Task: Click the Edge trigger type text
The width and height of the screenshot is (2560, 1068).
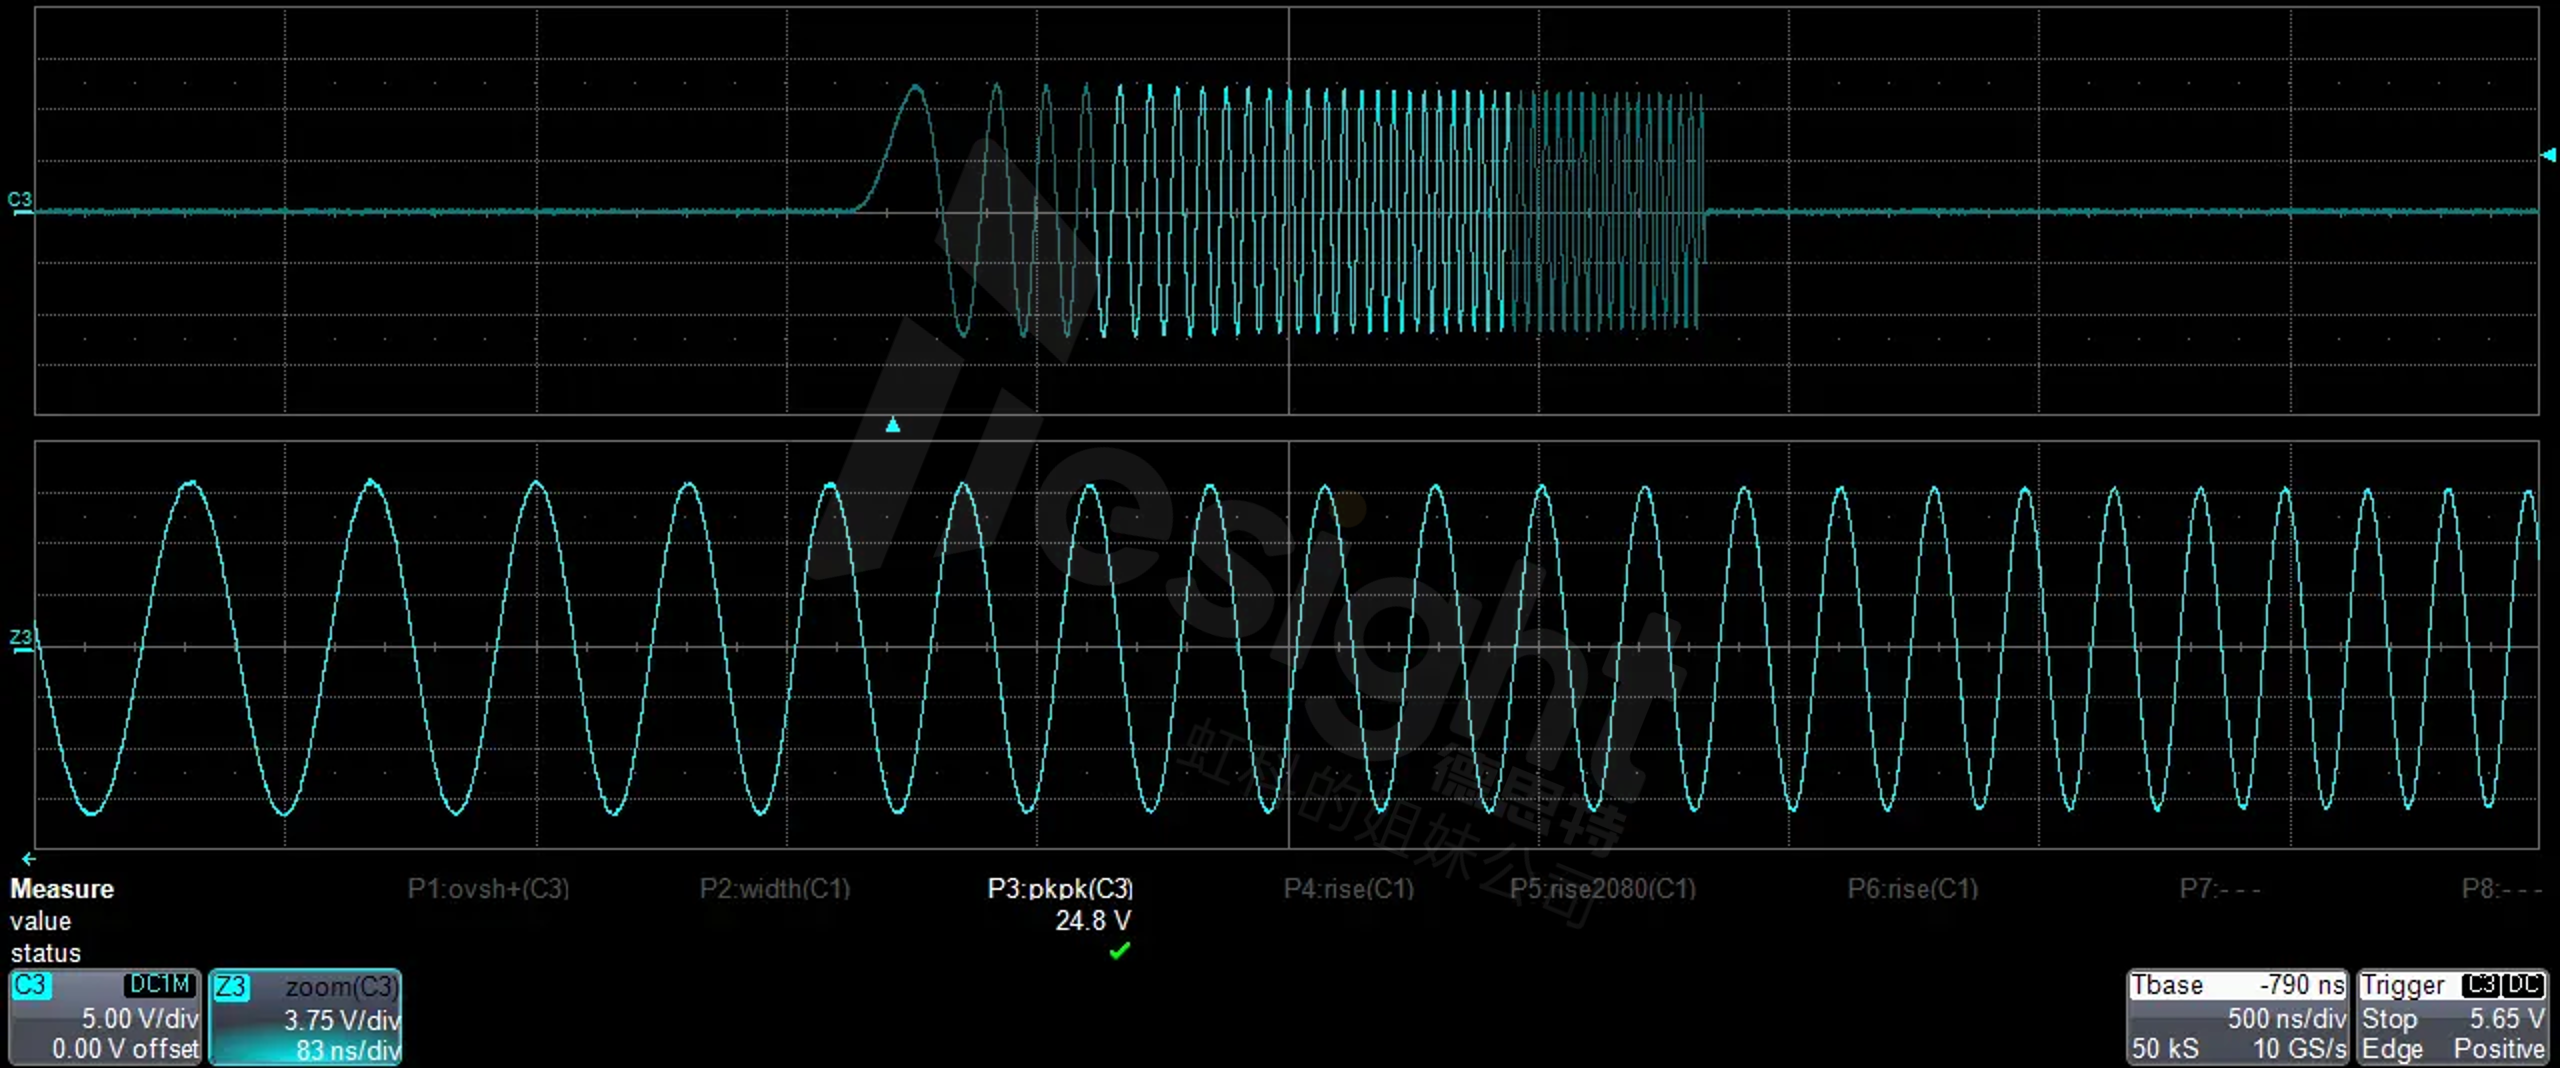Action: click(2392, 1048)
